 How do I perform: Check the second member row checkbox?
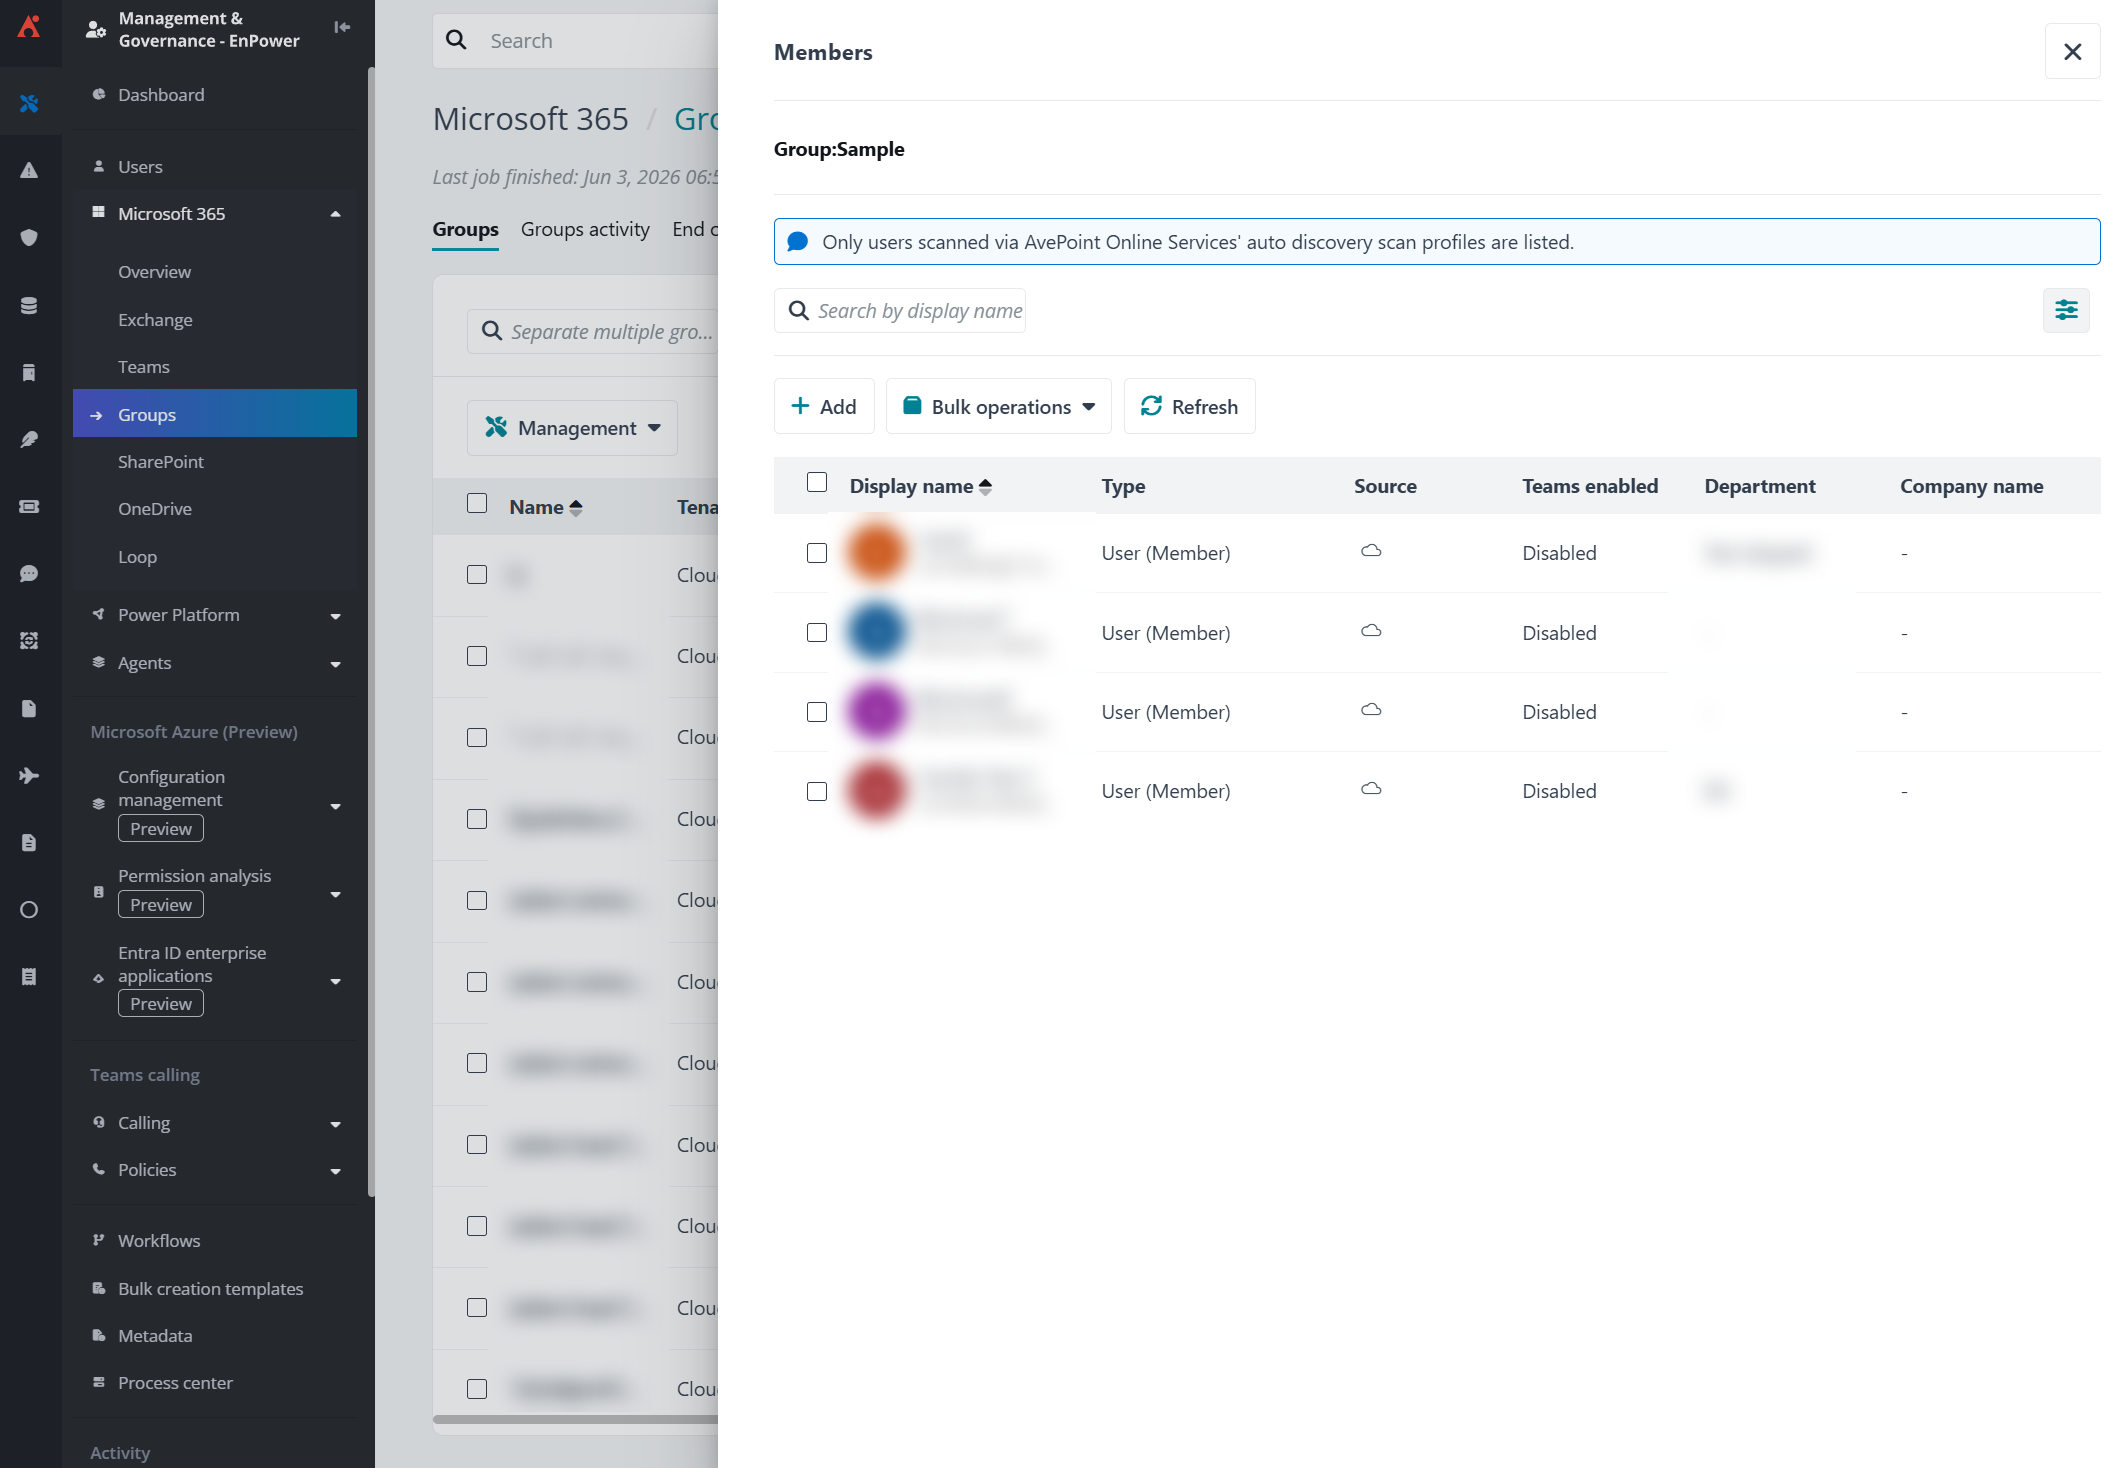coord(817,632)
